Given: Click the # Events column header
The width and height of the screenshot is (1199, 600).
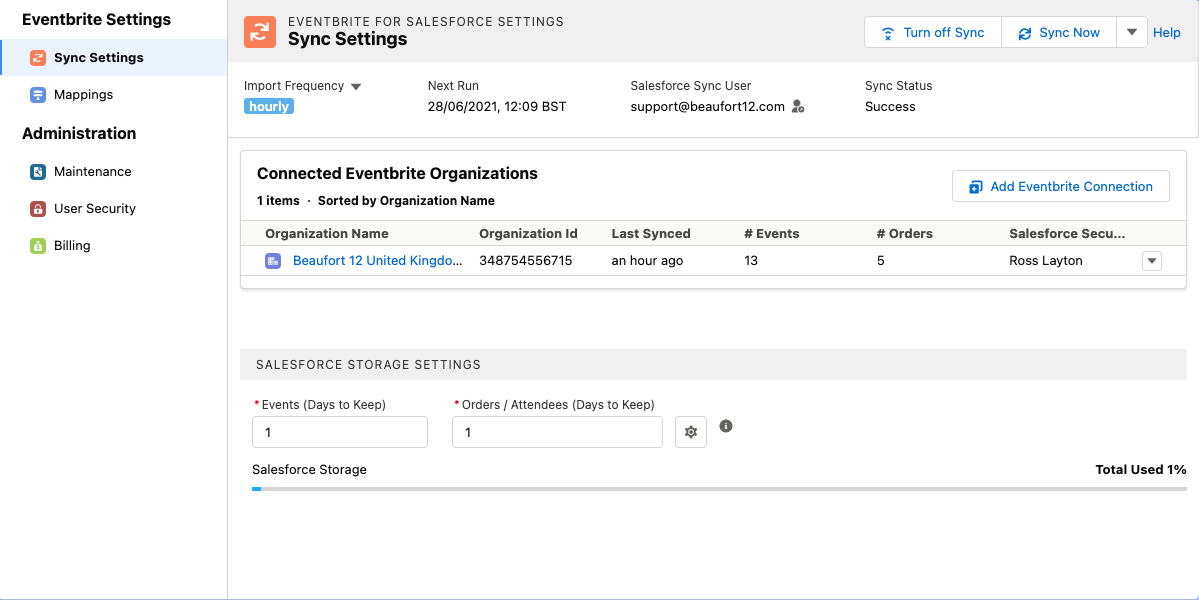Looking at the screenshot, I should click(x=772, y=234).
